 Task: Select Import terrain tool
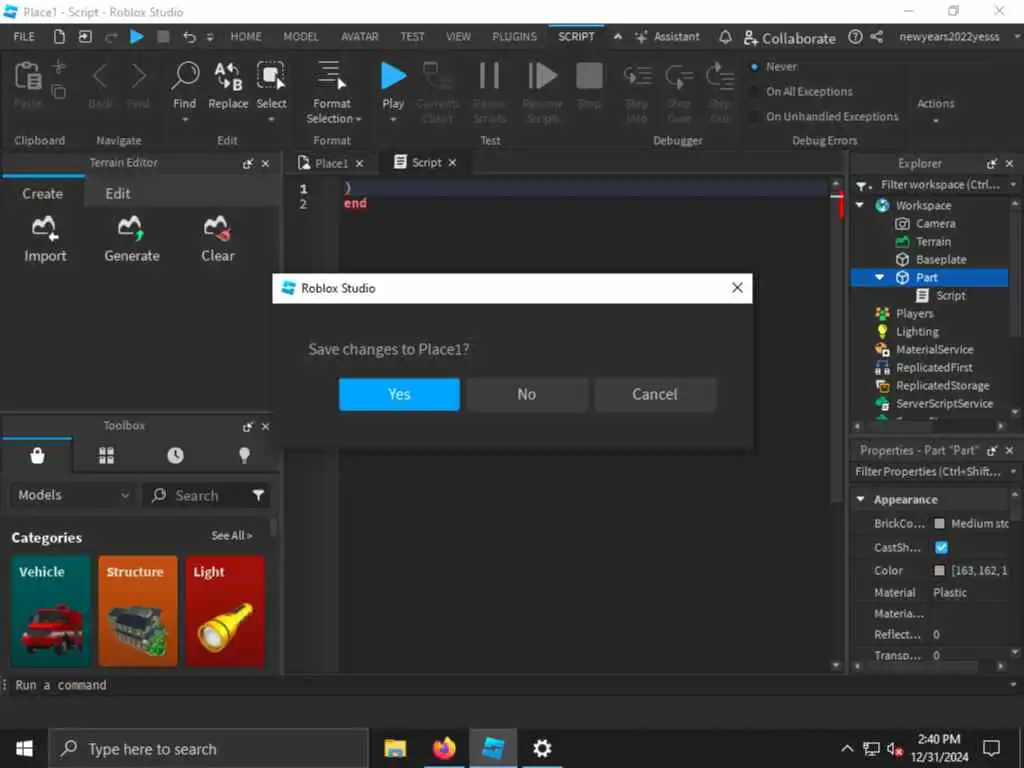coord(45,240)
